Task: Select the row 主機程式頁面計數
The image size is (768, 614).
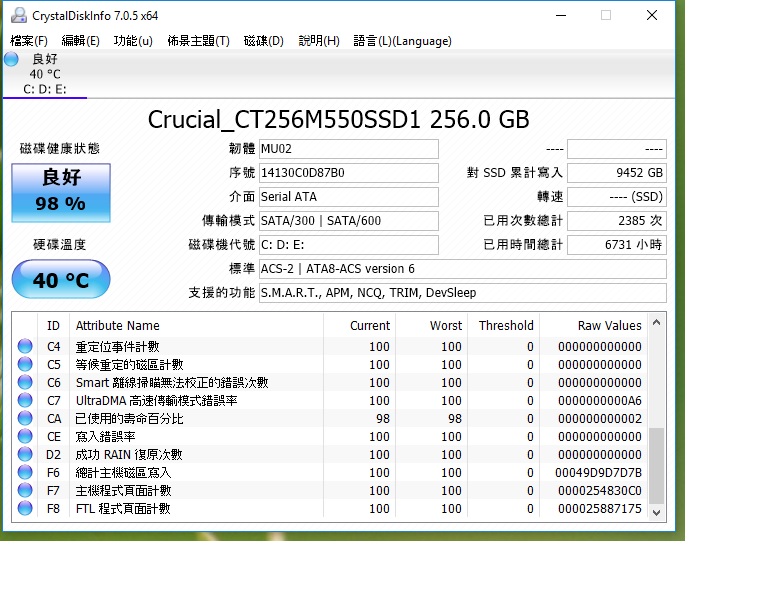Action: point(330,490)
